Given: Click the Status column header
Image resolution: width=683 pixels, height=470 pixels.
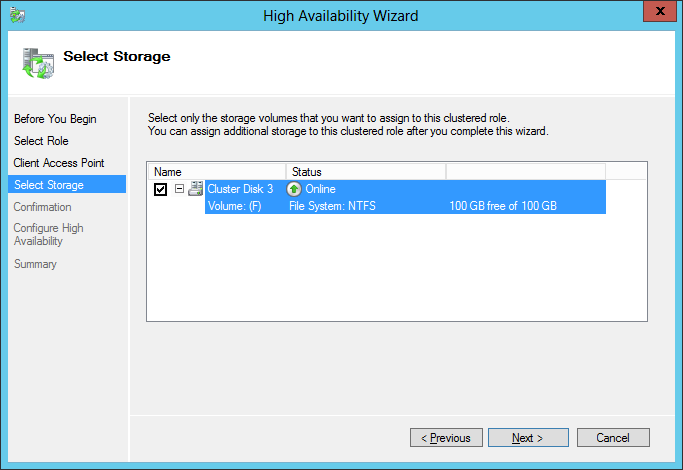Looking at the screenshot, I should 365,172.
